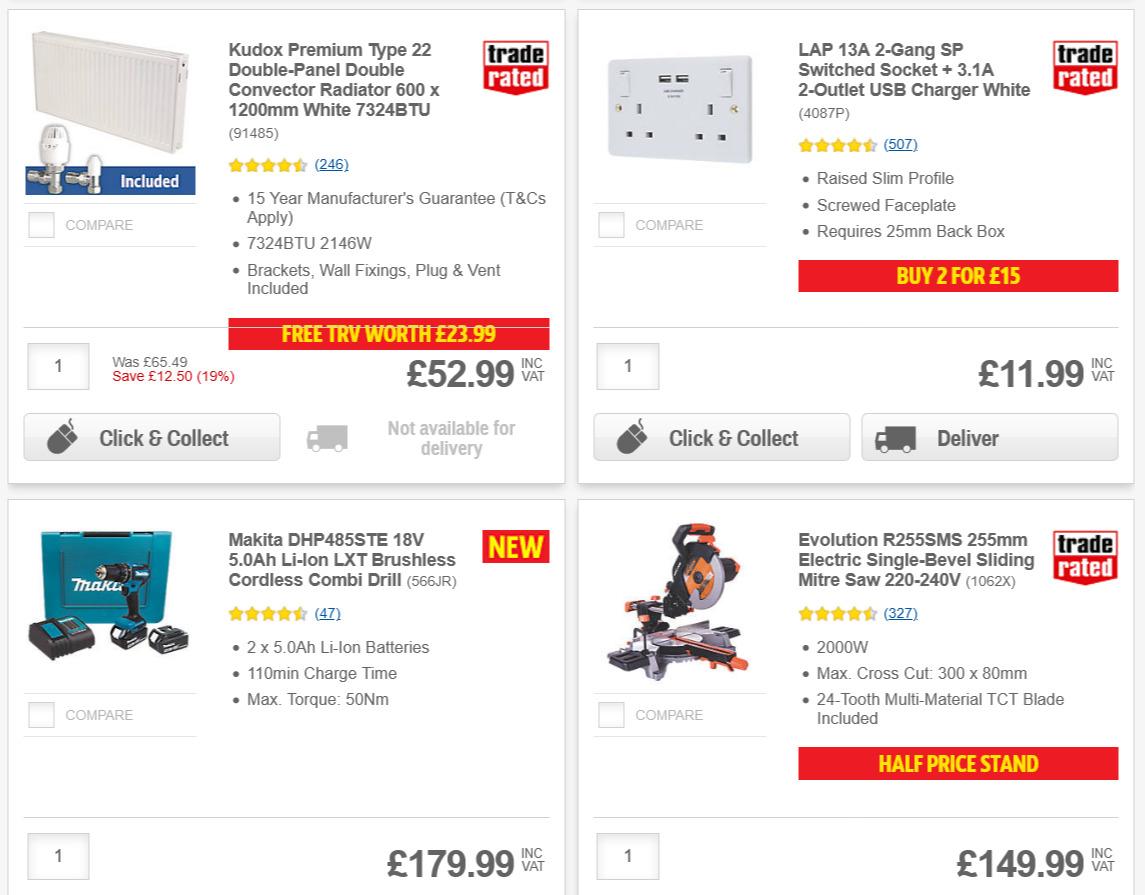Open the radiator review count link (246)
The image size is (1145, 895).
pyautogui.click(x=331, y=164)
